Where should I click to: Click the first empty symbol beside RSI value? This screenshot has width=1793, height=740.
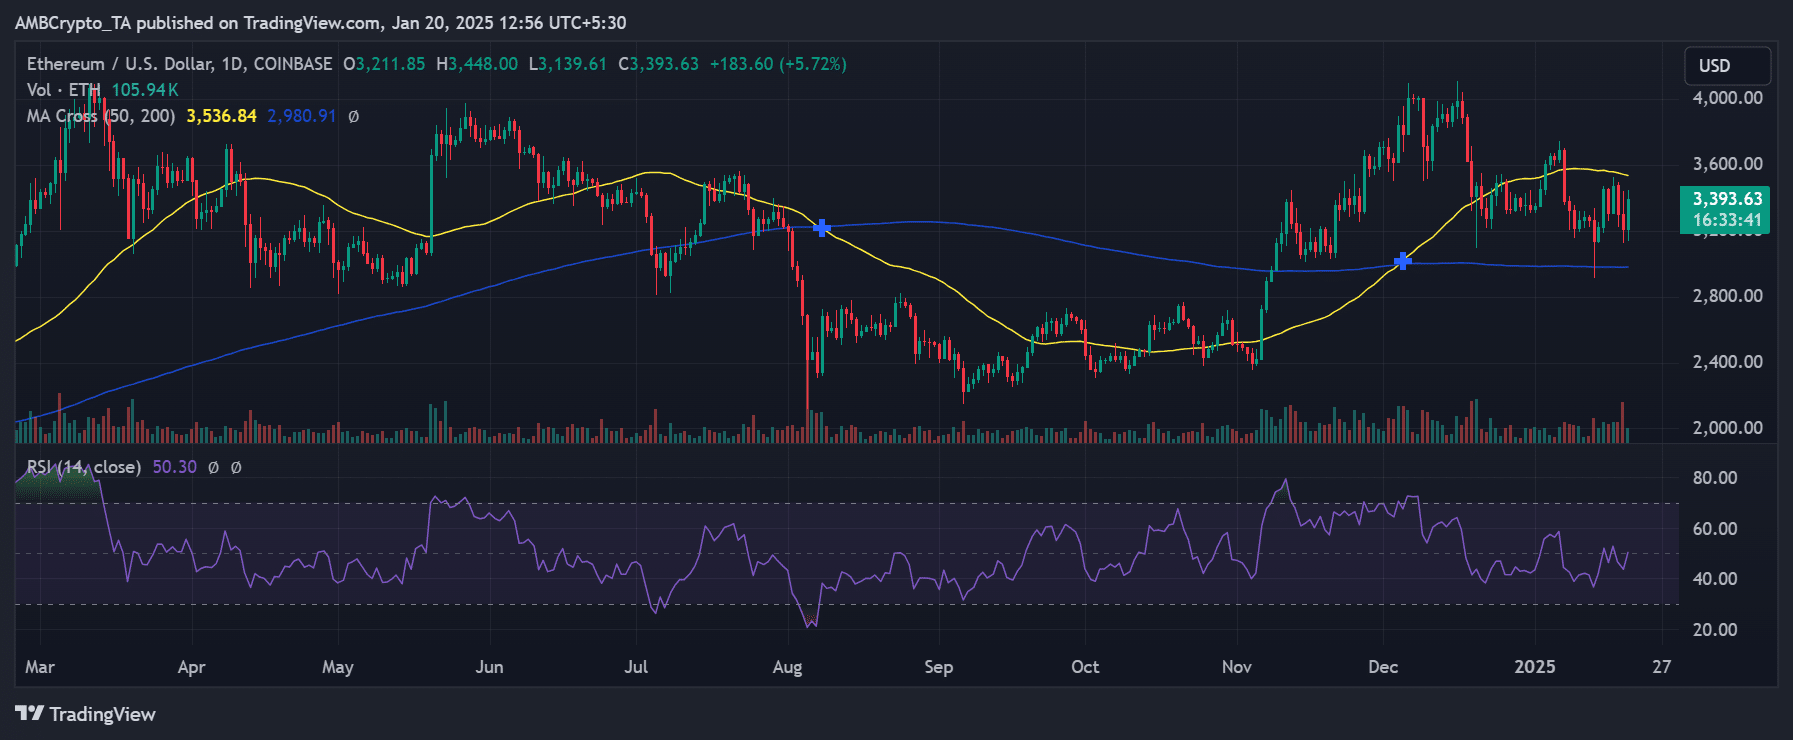tap(213, 467)
